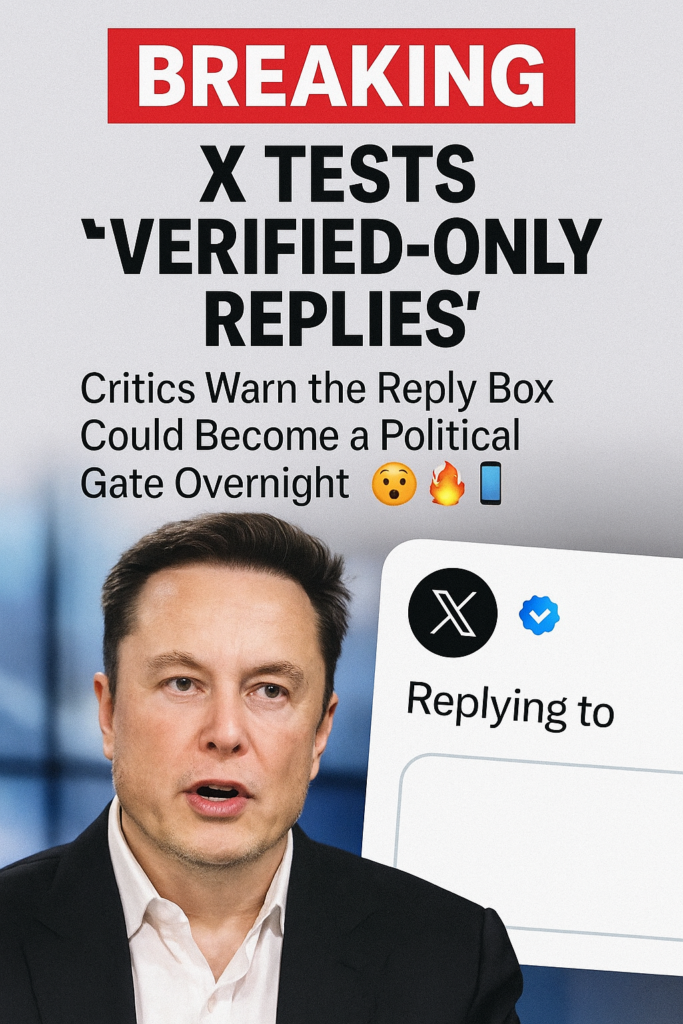This screenshot has width=683, height=1024.
Task: Click the opening quote mark before VERIFIED
Action: click(x=91, y=229)
